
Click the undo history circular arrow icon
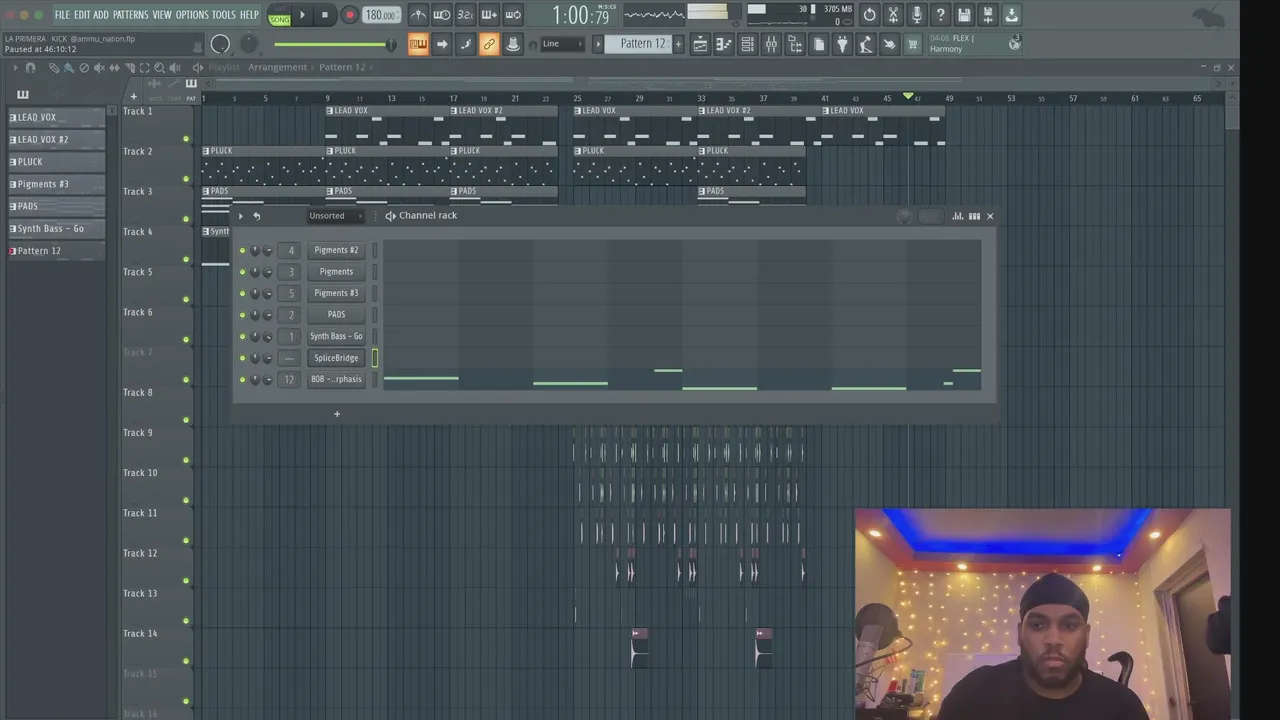click(x=869, y=15)
